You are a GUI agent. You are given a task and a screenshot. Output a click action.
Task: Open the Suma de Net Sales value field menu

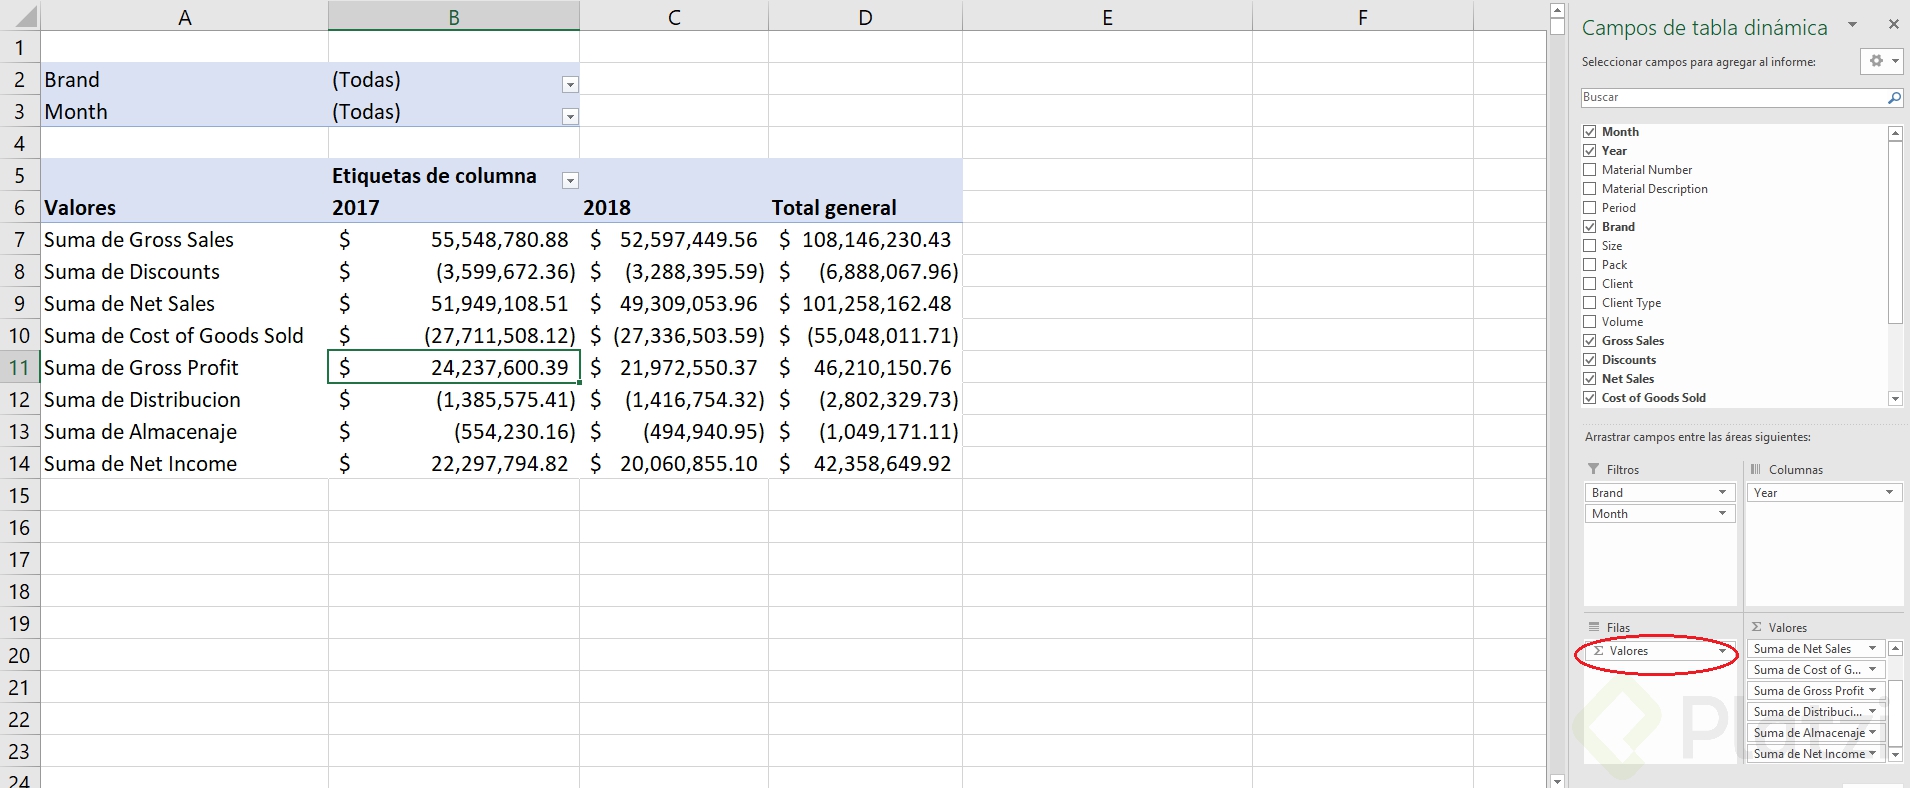(1872, 649)
